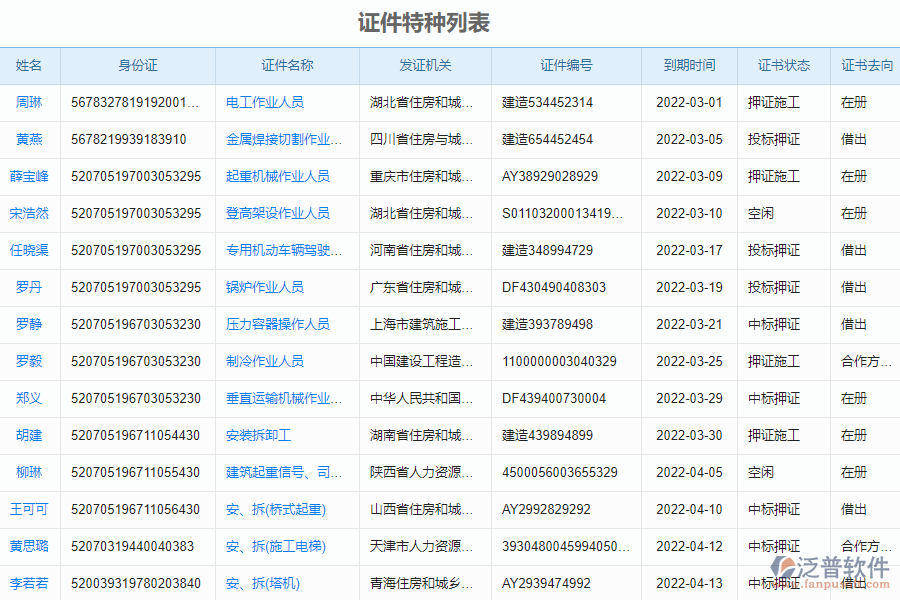This screenshot has width=900, height=600.
Task: Open 金属焊接切割作业 certificate details
Action: point(283,139)
